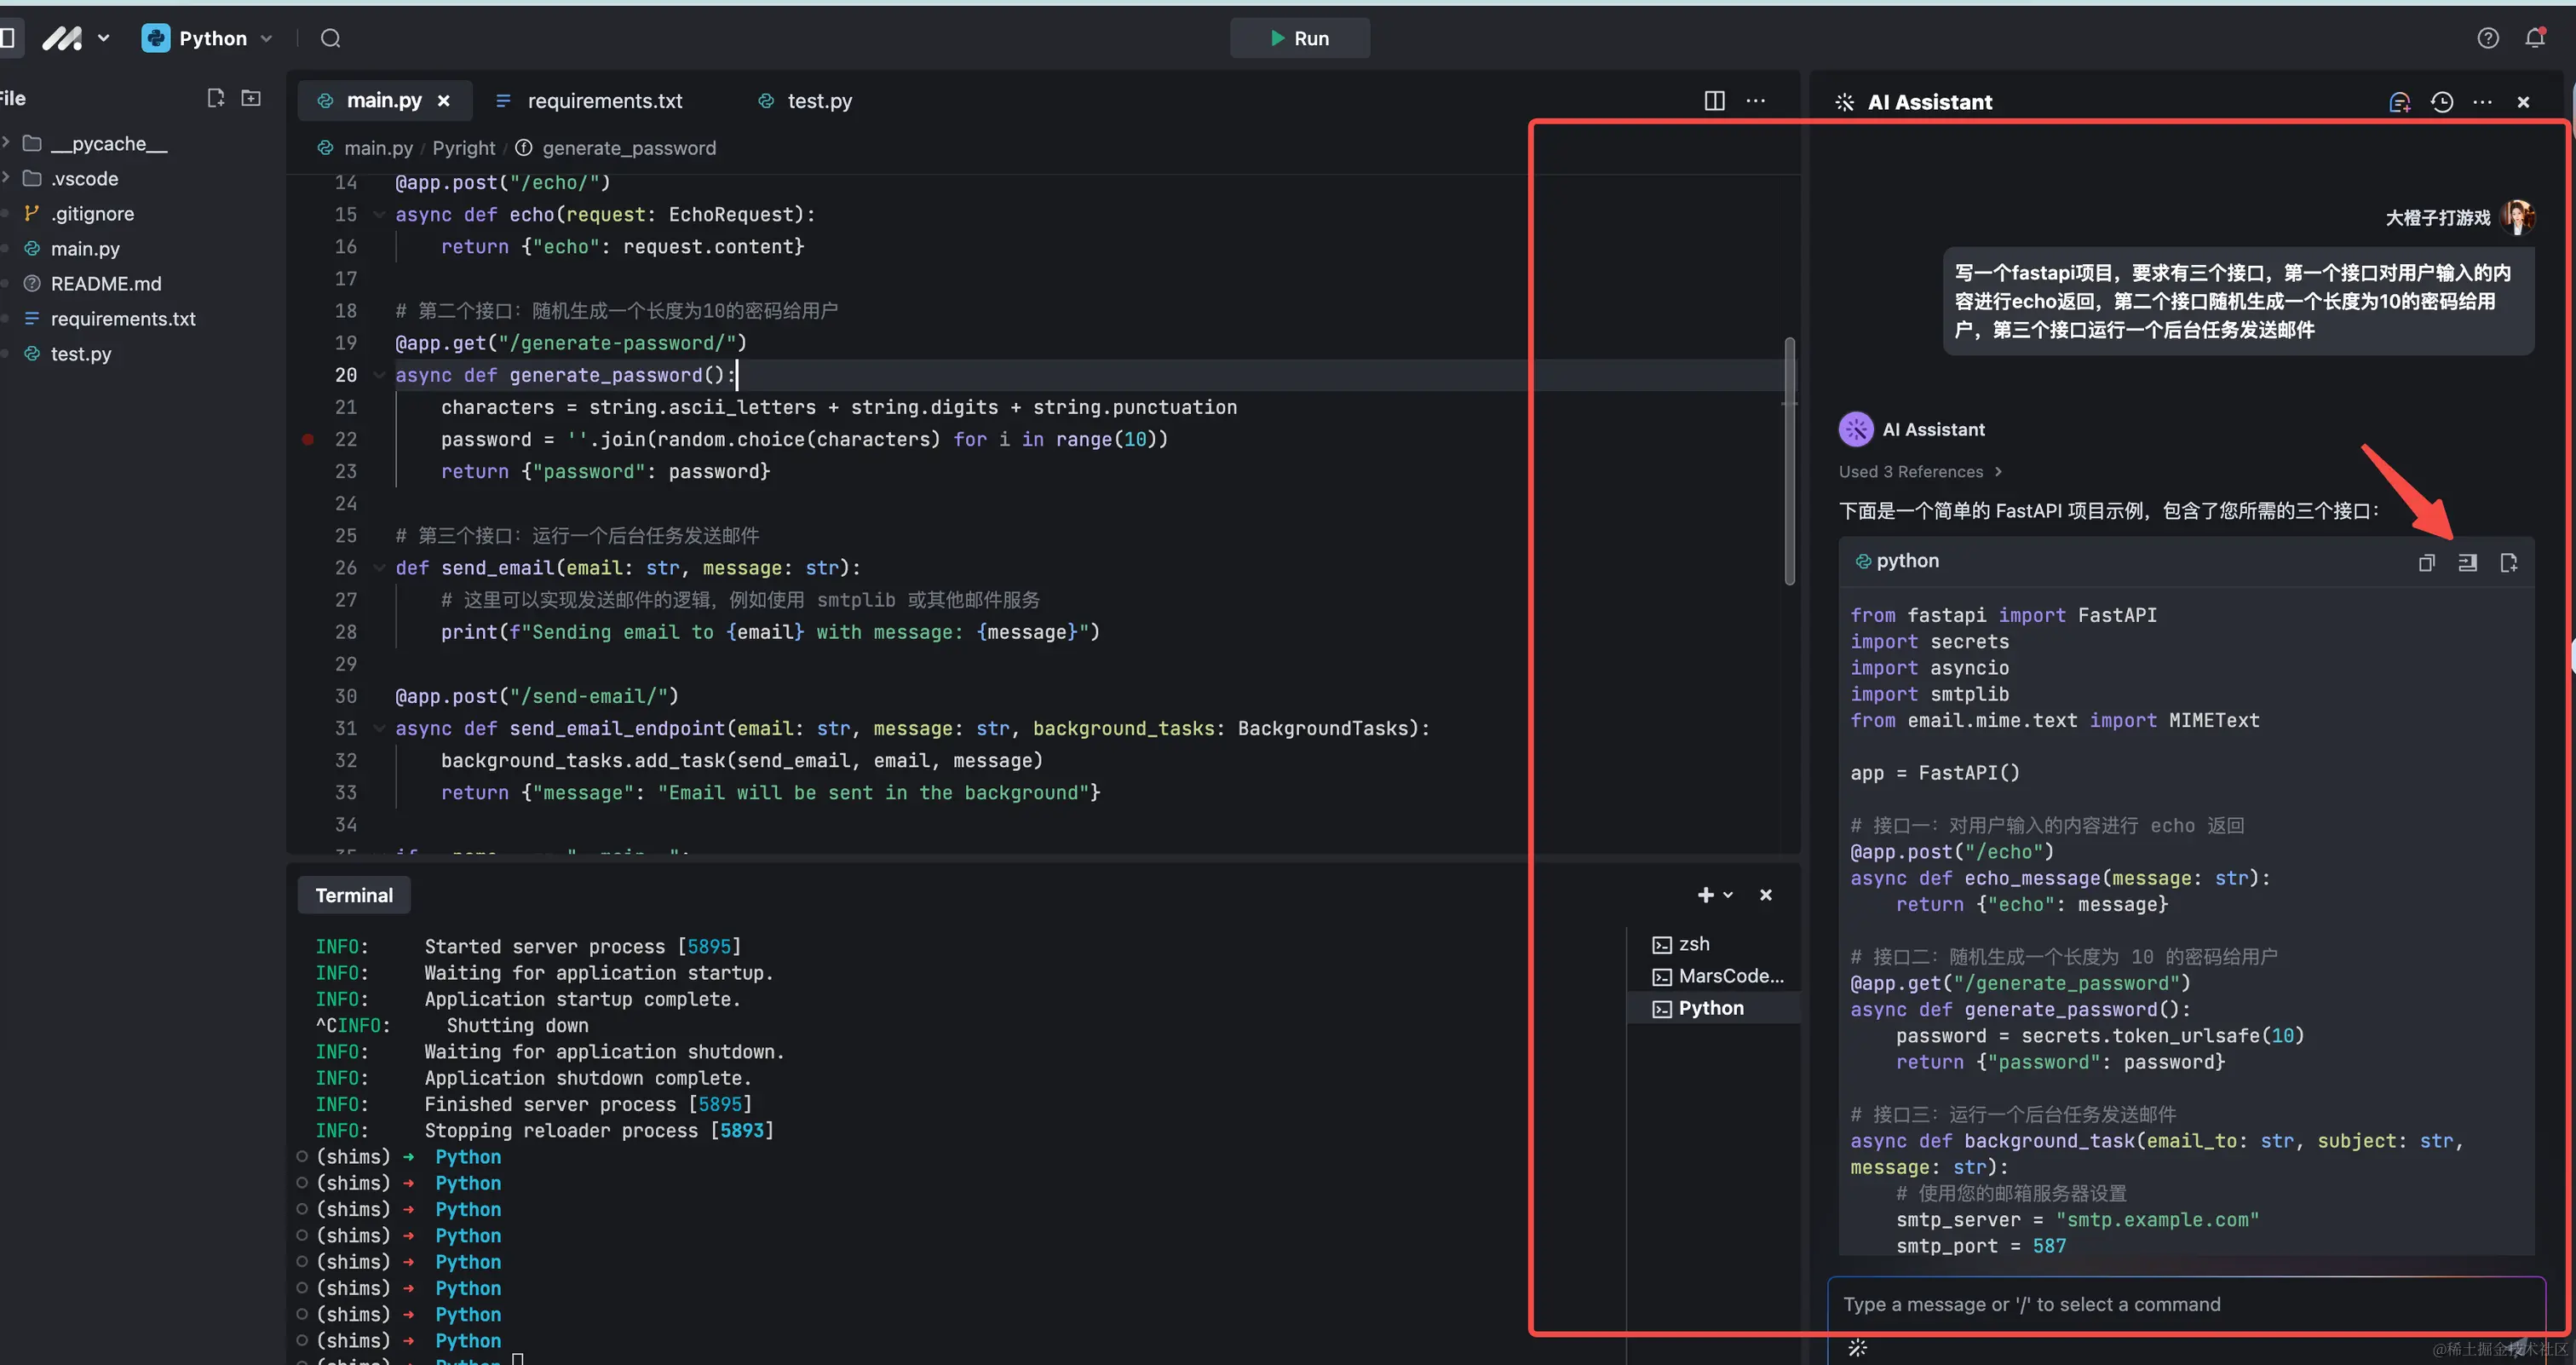2576x1365 pixels.
Task: Open the AI chat history icon
Action: [2442, 102]
